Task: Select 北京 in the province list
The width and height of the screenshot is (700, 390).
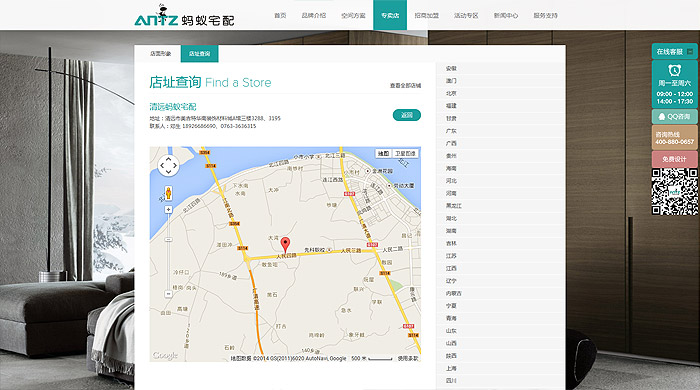Action: click(451, 93)
